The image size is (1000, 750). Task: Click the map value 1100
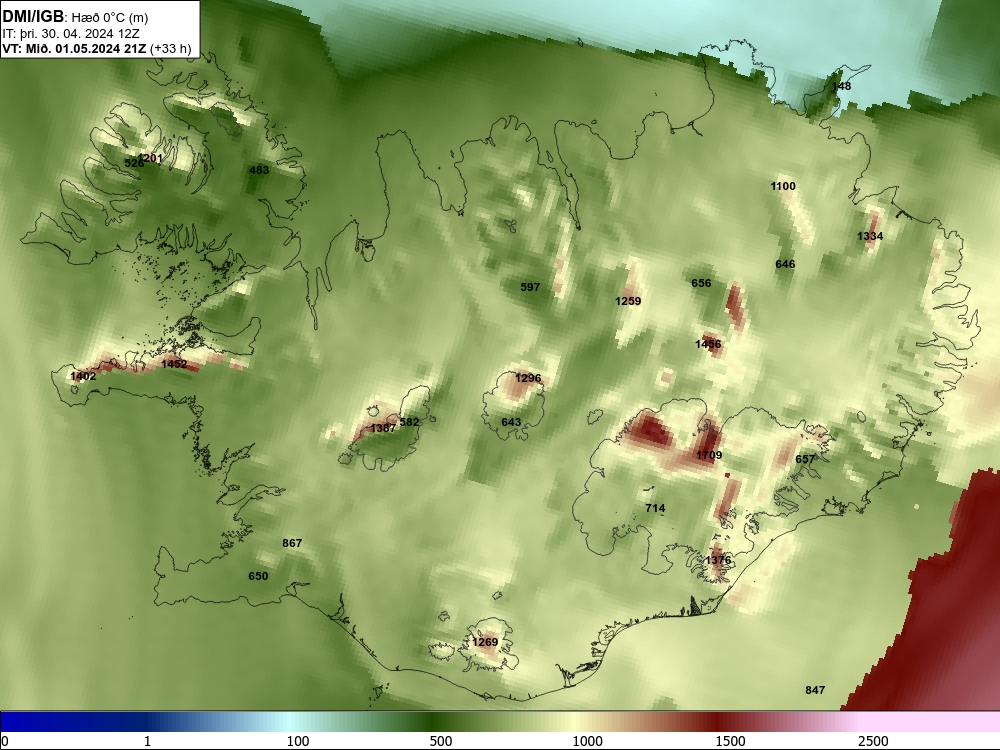pos(783,186)
